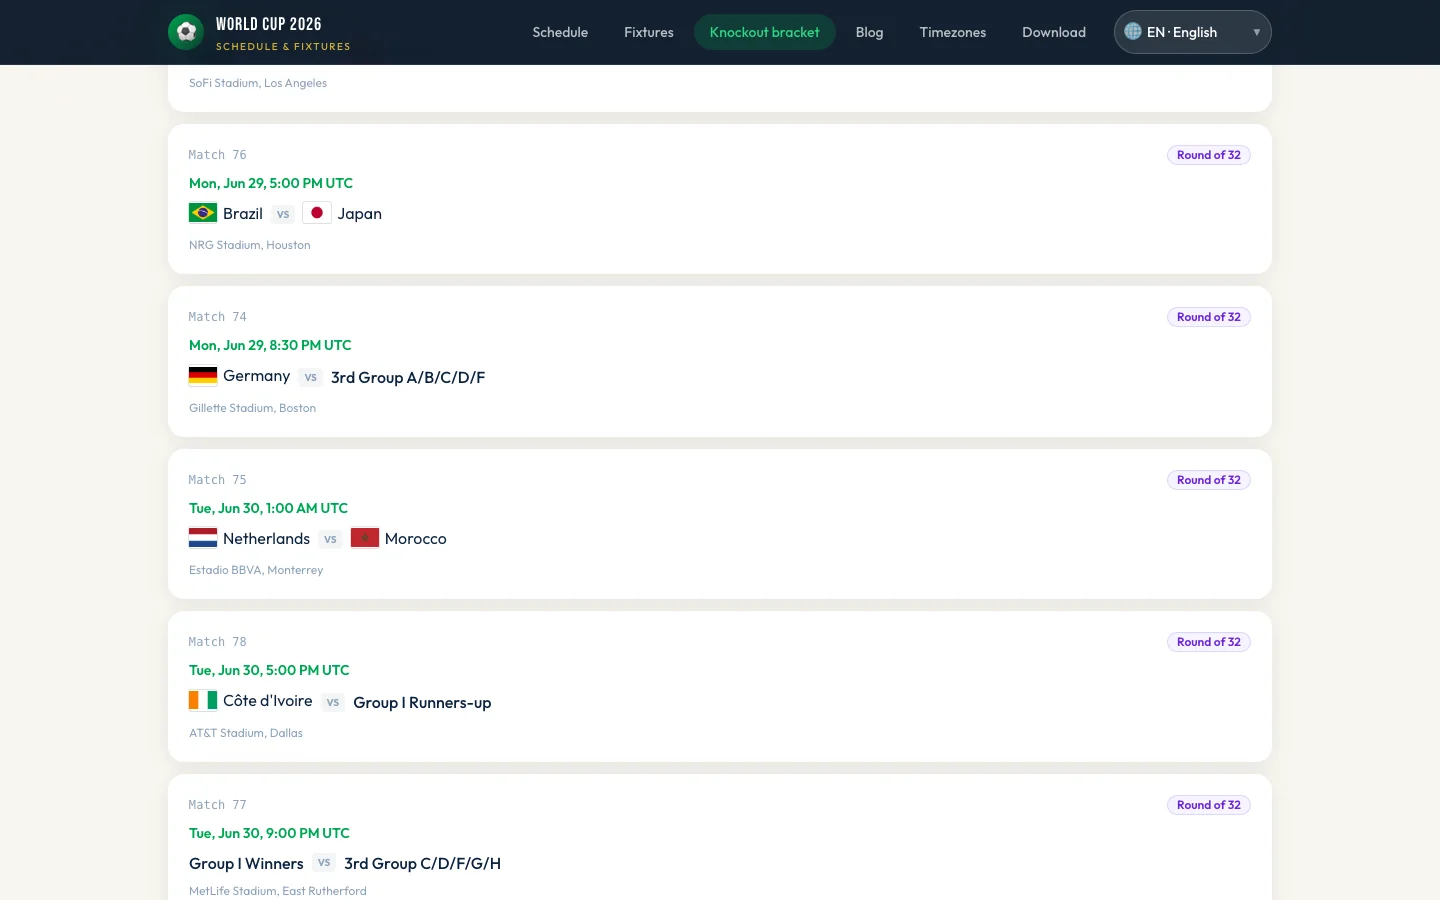
Task: Click Round of 32 badge on Match 78
Action: pos(1209,642)
